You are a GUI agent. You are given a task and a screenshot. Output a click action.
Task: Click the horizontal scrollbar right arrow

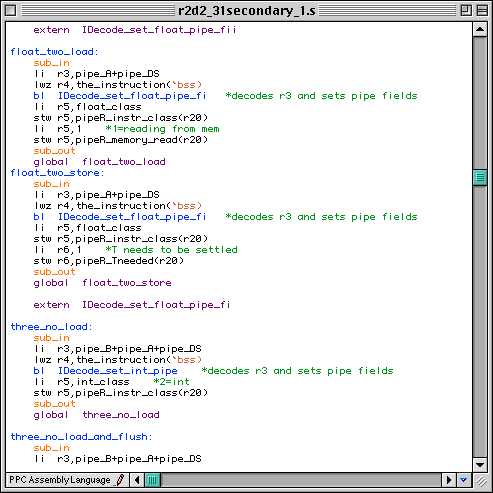tap(449, 480)
